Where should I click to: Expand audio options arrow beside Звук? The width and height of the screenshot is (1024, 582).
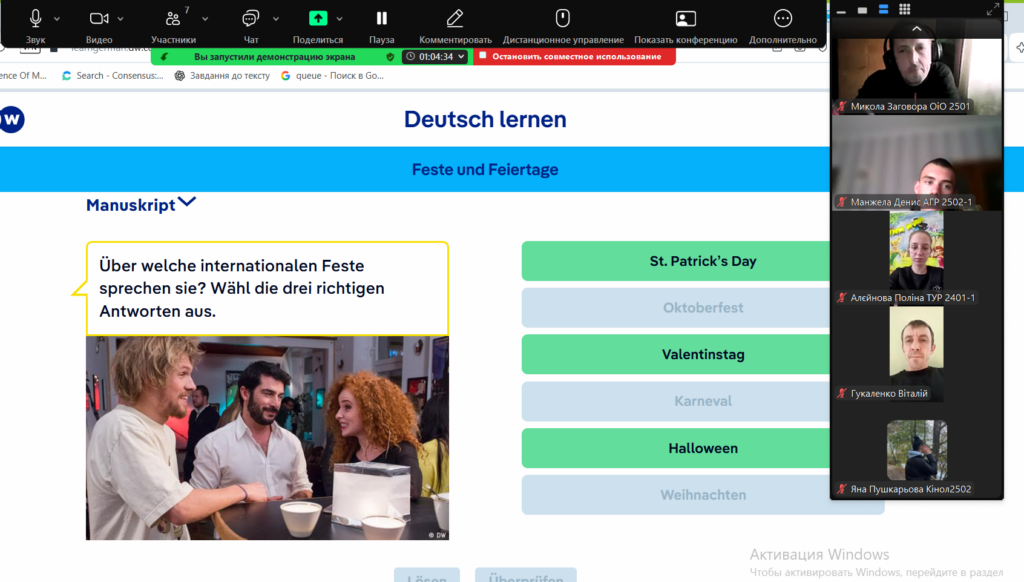[x=57, y=18]
